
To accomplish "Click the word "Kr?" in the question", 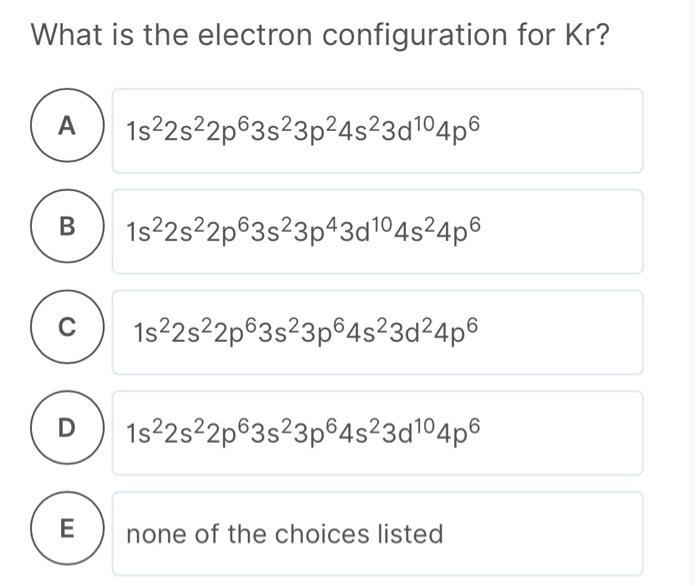I will 585,35.
